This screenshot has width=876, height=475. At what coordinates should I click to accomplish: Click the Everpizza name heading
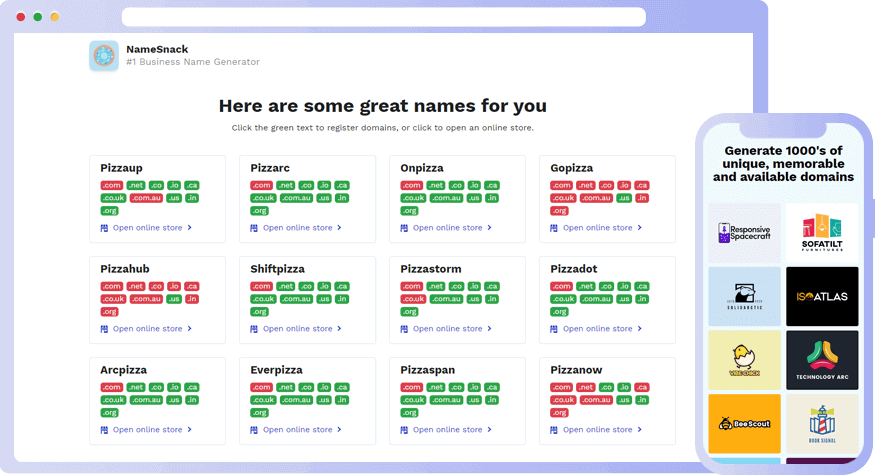click(x=277, y=370)
